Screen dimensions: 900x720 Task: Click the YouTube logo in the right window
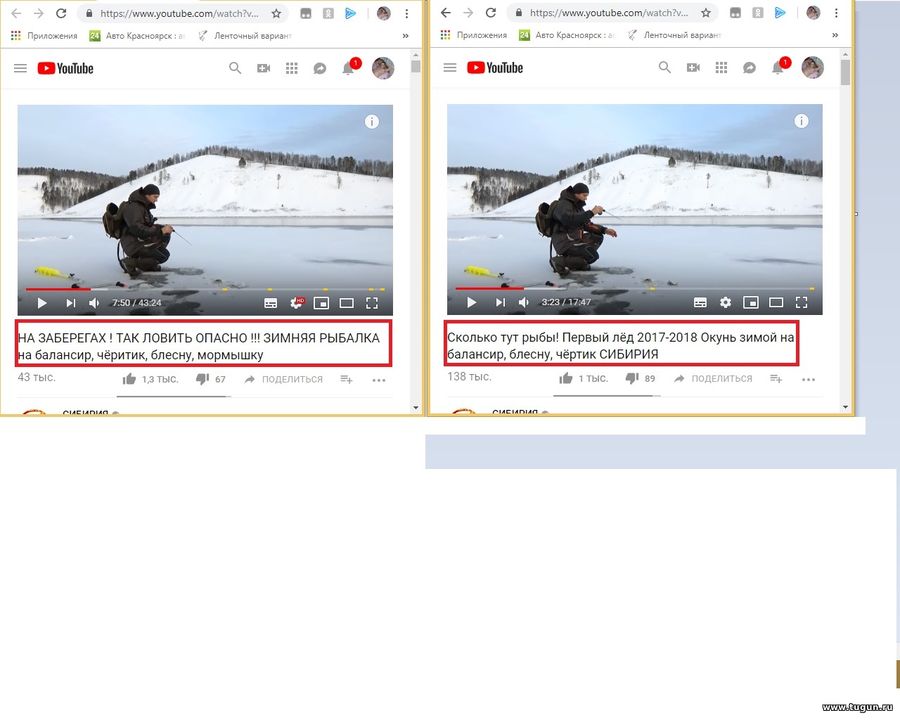point(495,68)
